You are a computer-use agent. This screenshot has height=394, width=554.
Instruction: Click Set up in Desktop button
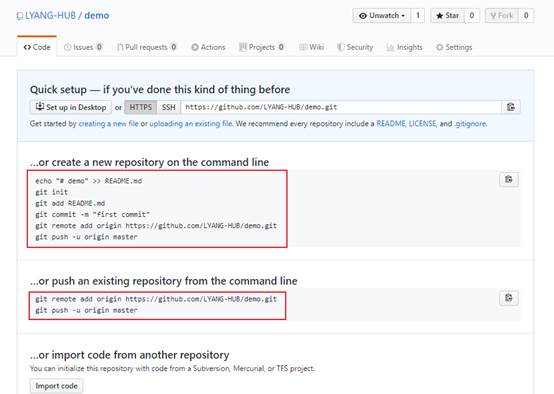[x=71, y=107]
